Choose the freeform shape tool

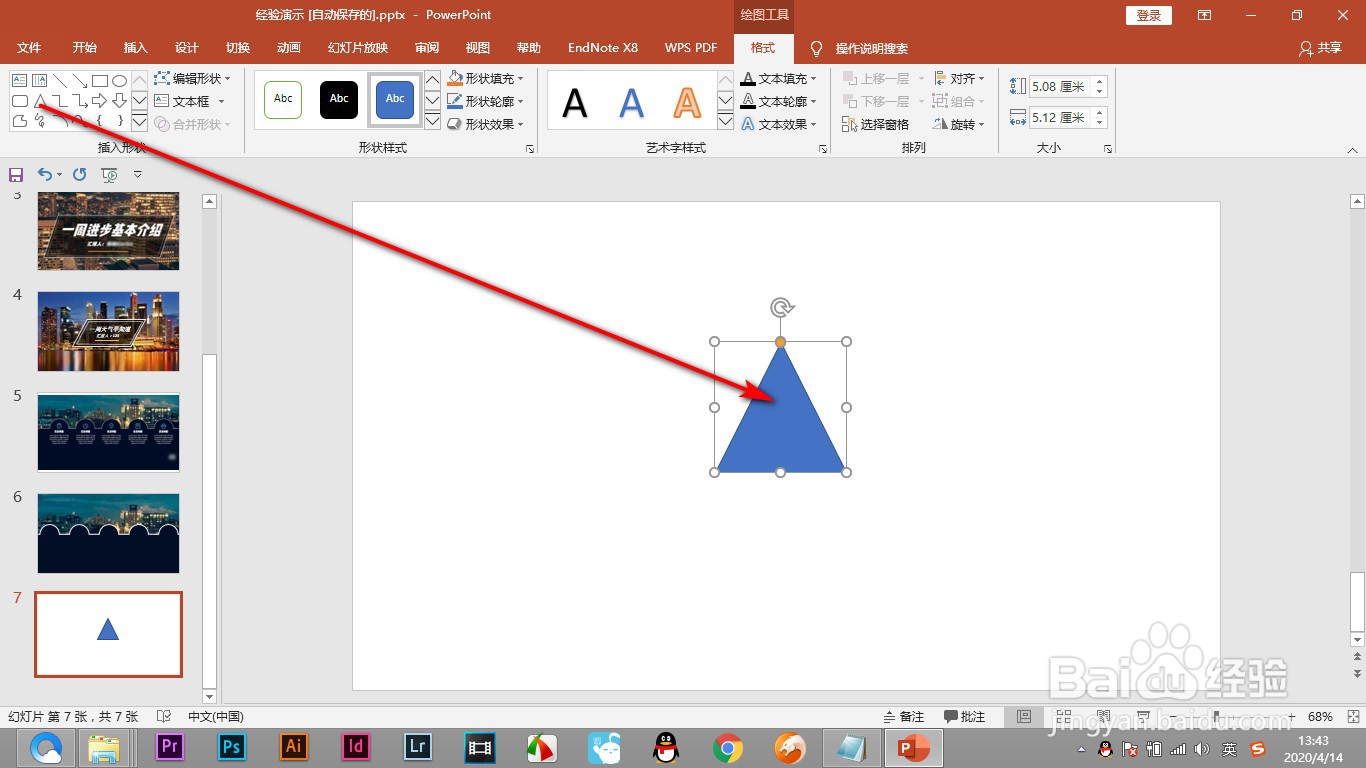[x=20, y=121]
